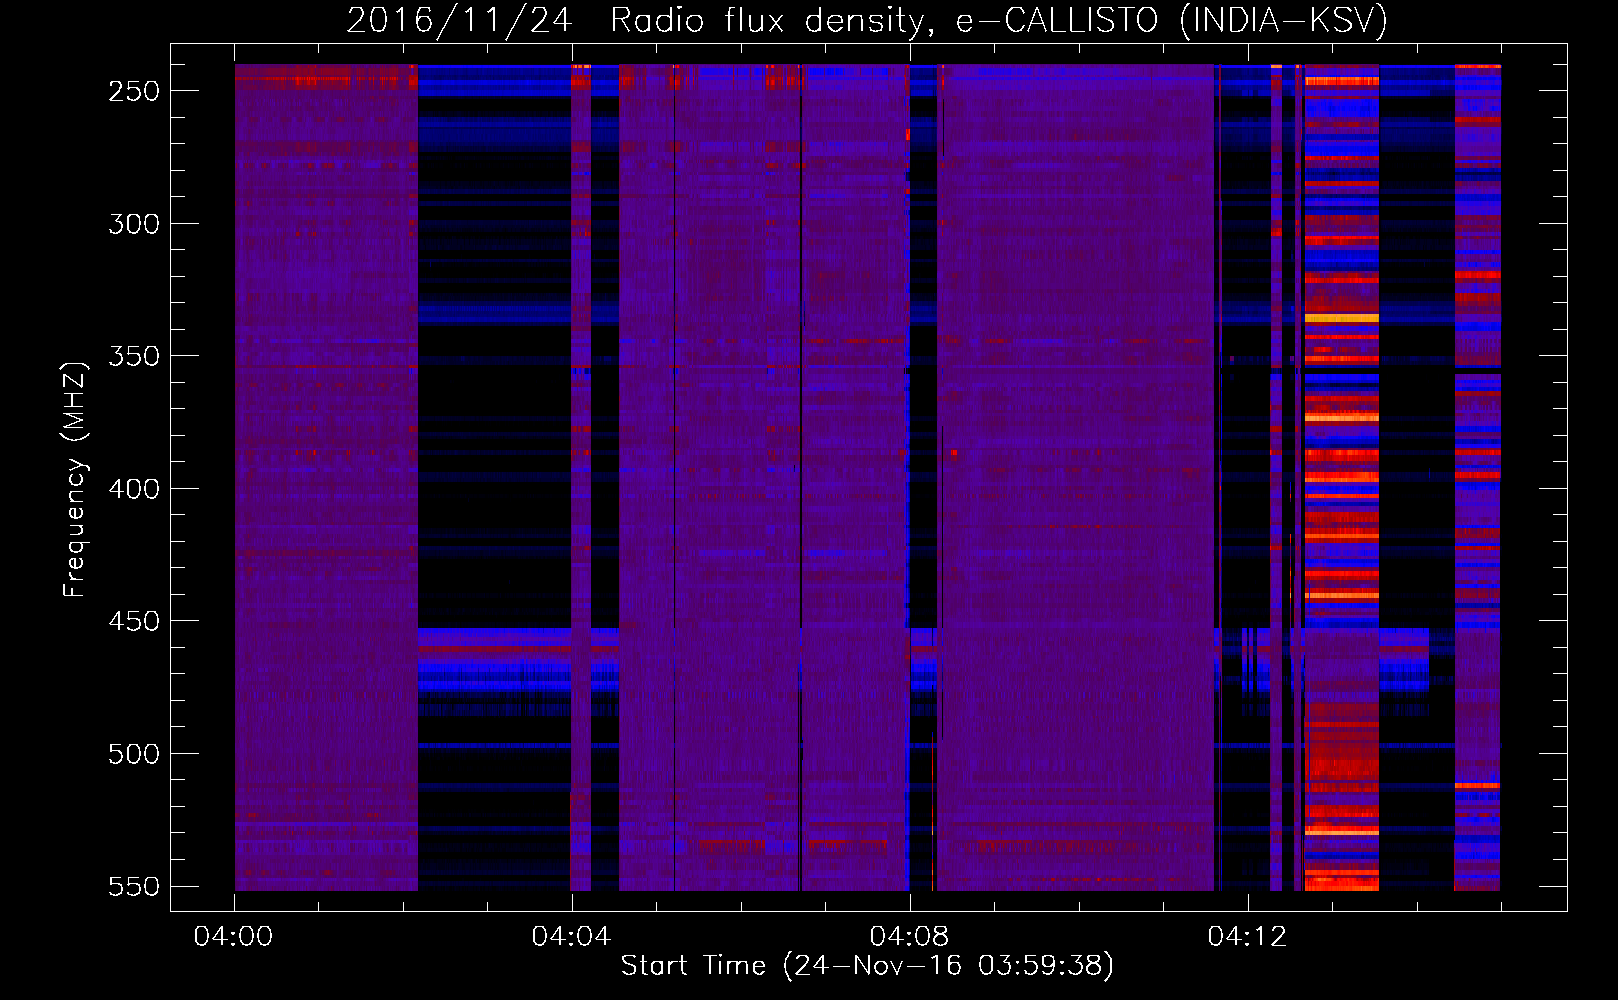1618x1000 pixels.
Task: Click the 500 frequency tick label
Action: (134, 754)
